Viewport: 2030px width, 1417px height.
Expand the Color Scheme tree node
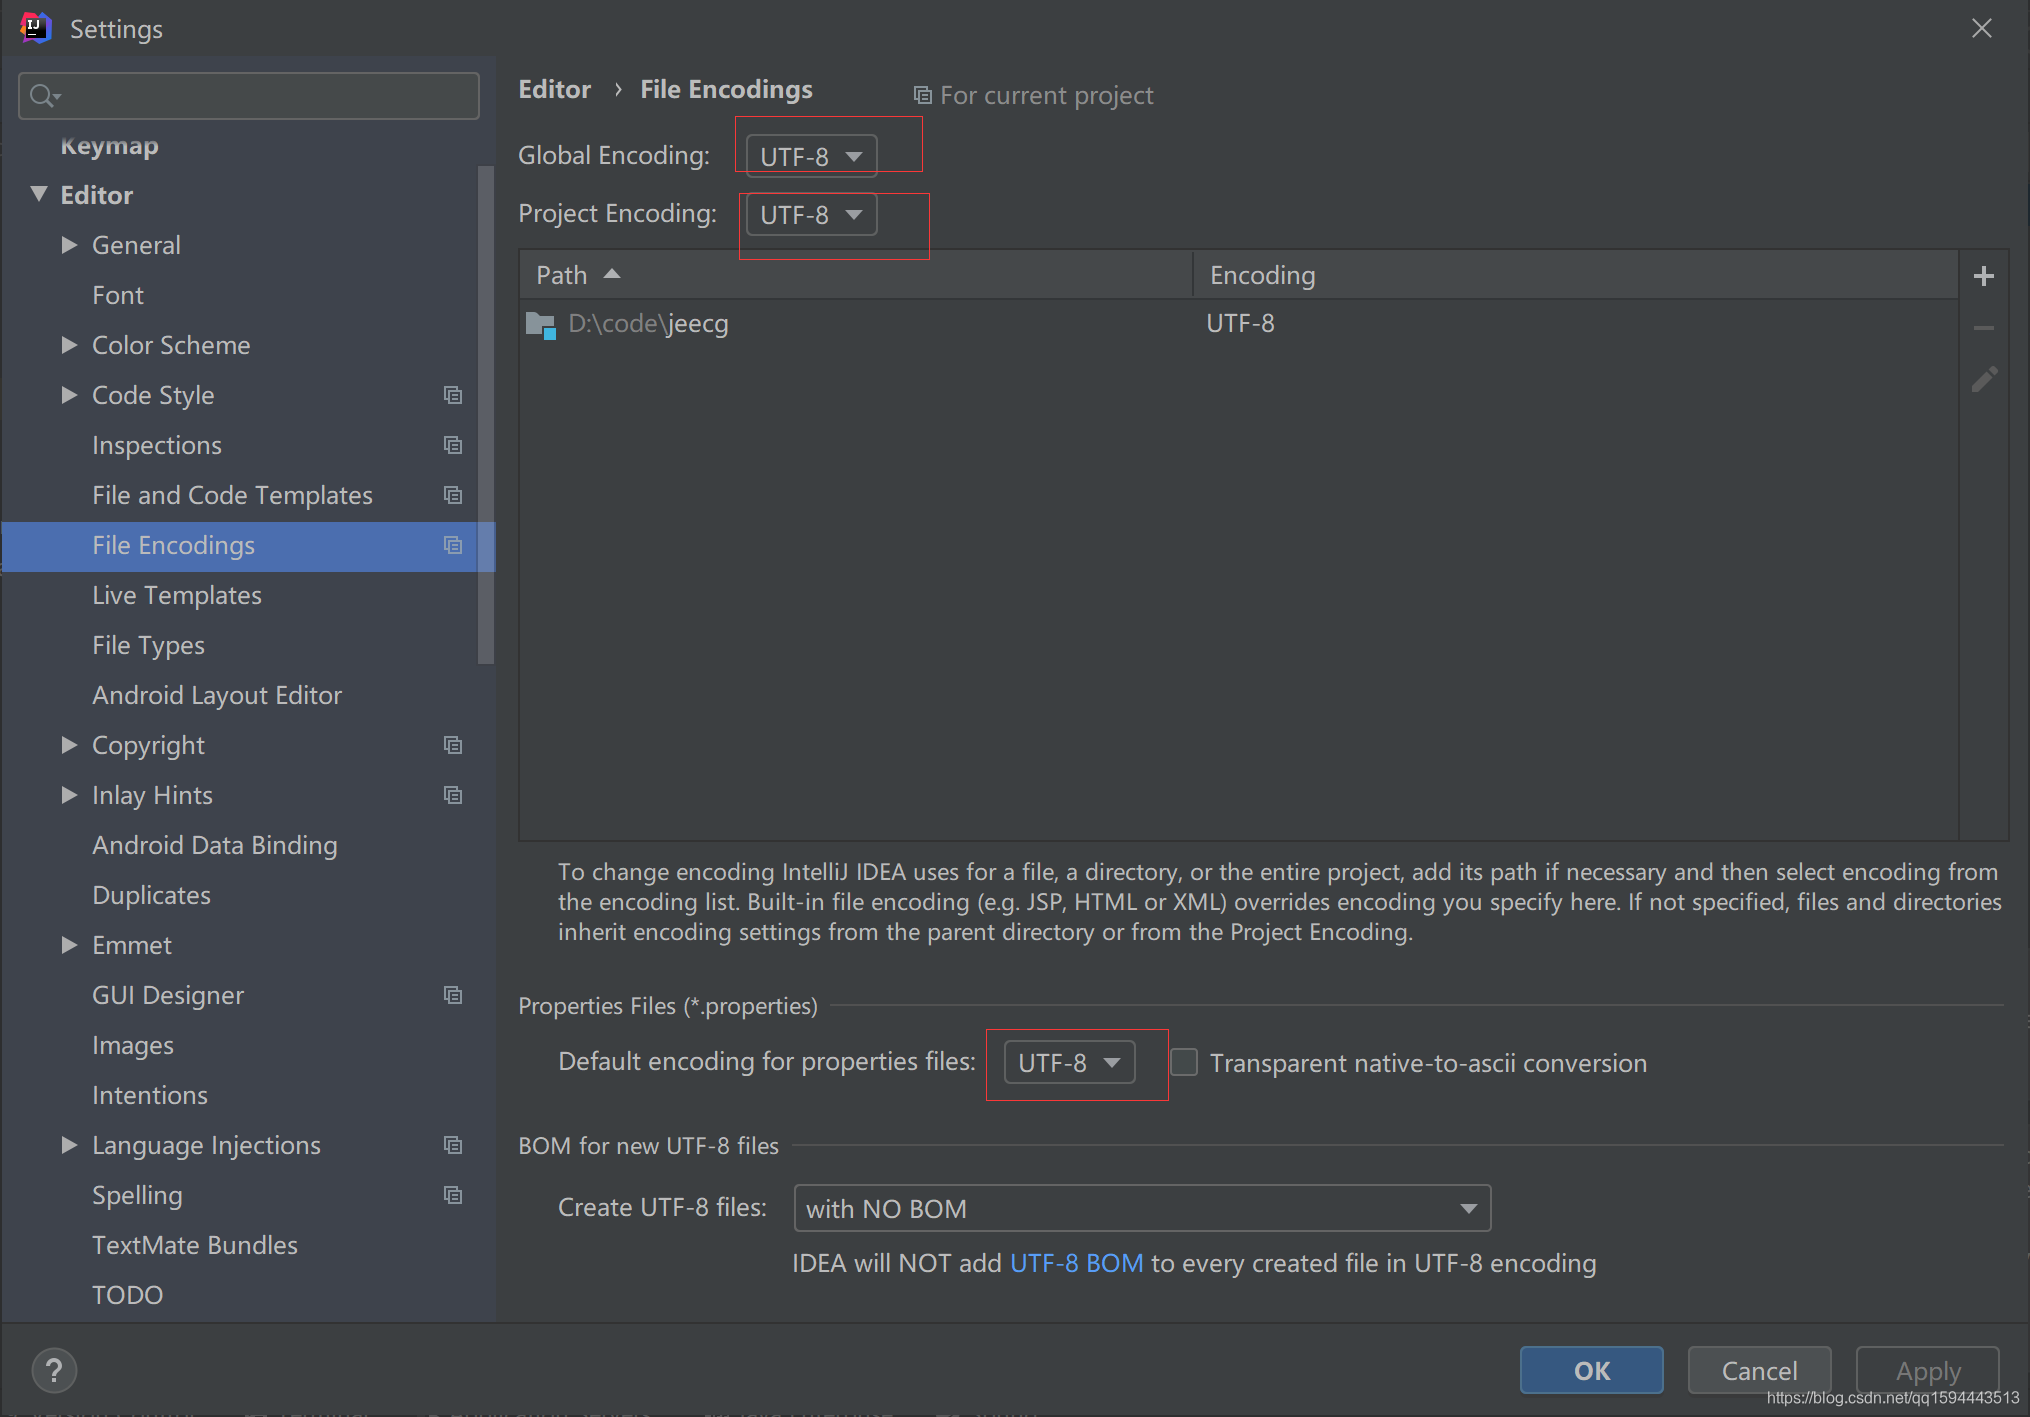click(x=69, y=345)
